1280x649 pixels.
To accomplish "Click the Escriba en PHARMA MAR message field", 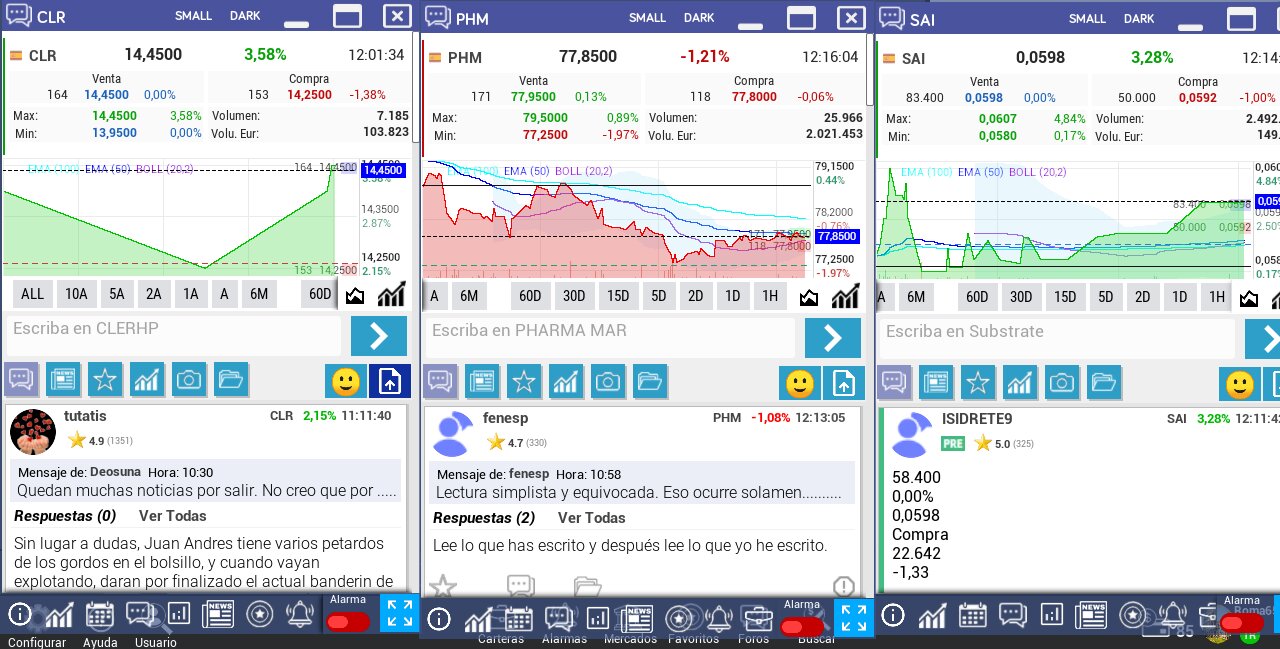I will [x=610, y=338].
